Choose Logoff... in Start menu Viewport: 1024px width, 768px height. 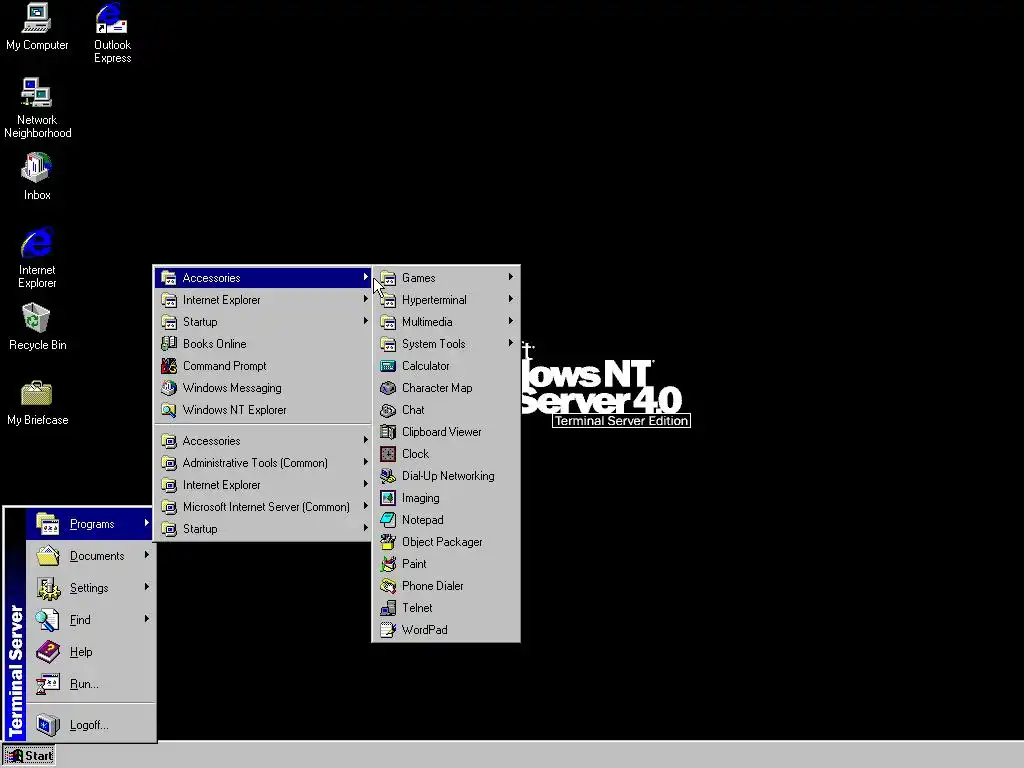tap(90, 725)
